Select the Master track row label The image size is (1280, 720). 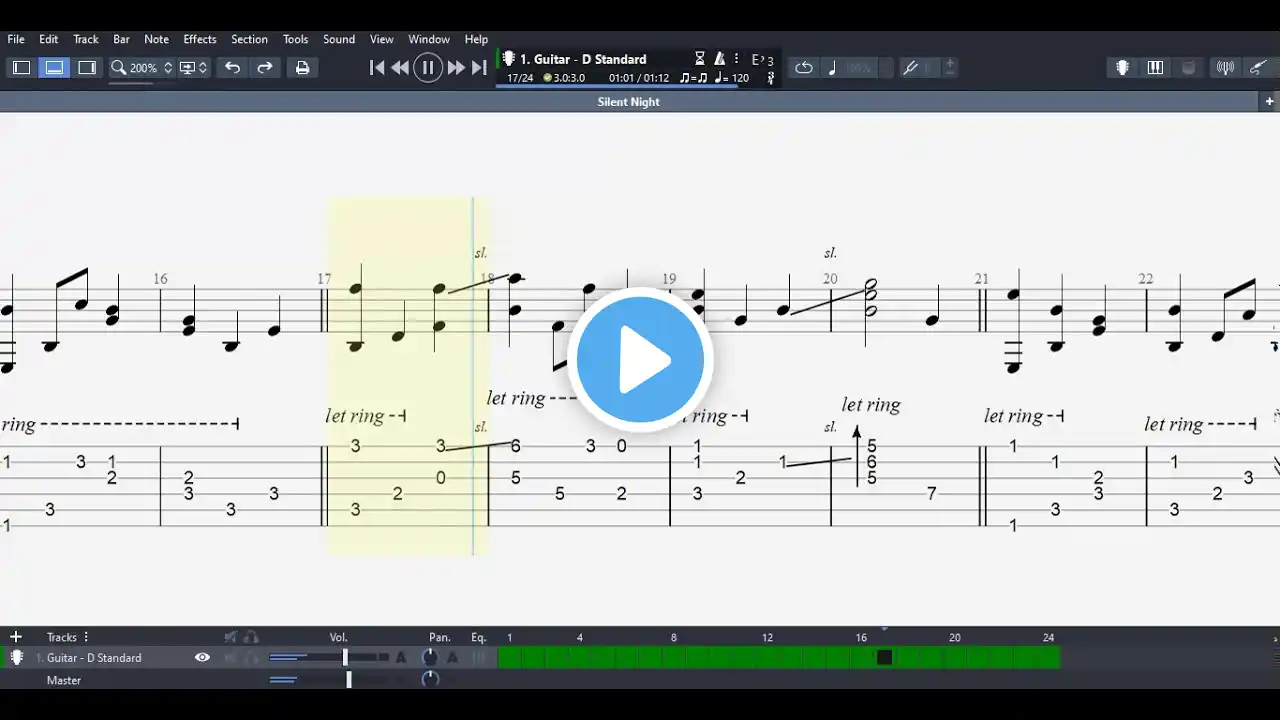64,680
